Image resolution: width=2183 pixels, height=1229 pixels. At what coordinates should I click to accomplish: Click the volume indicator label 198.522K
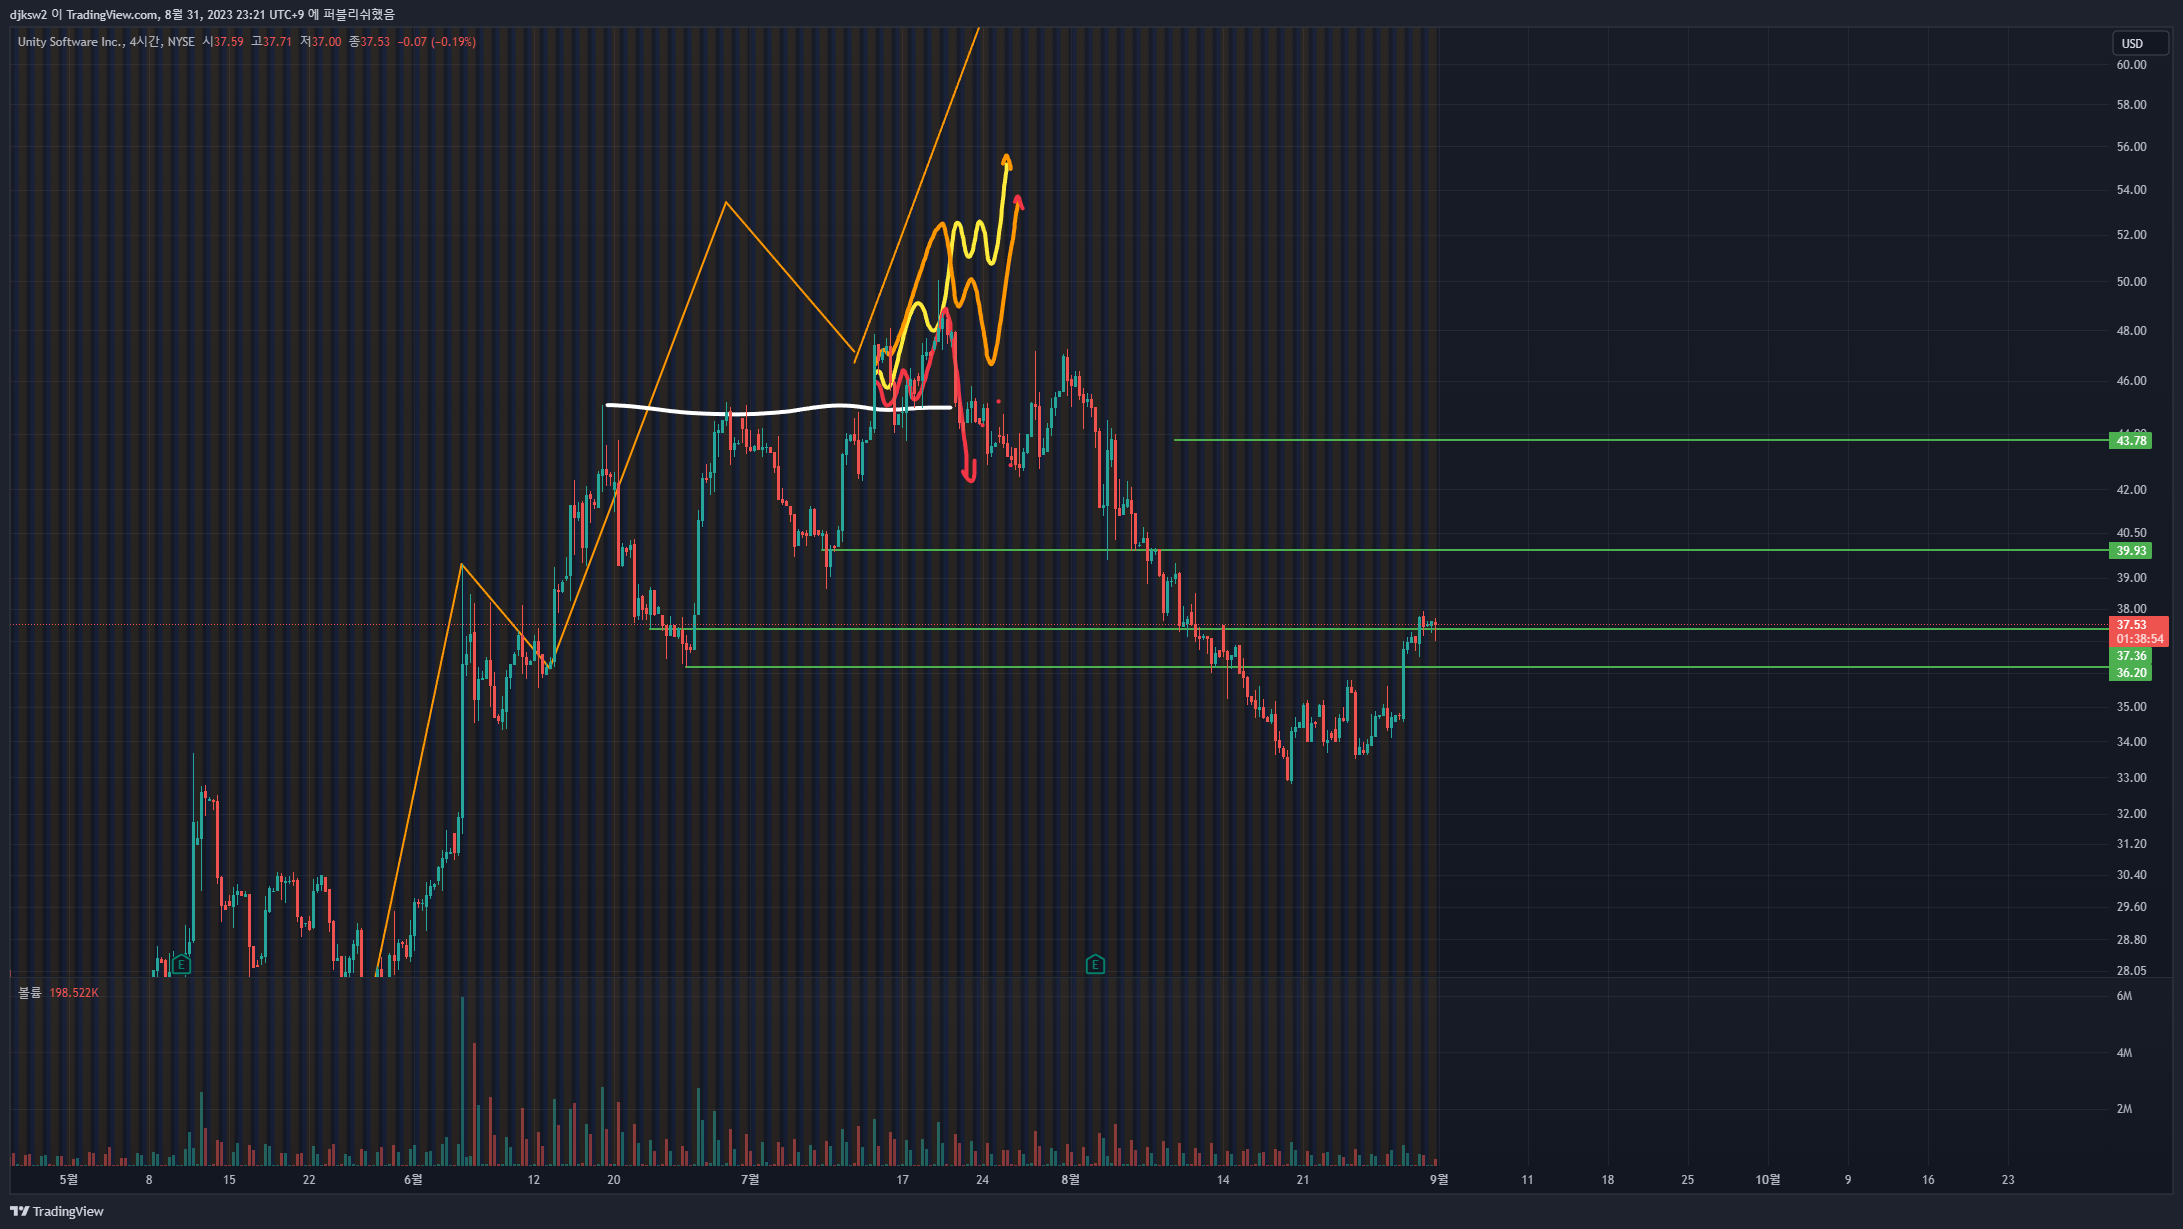point(73,993)
